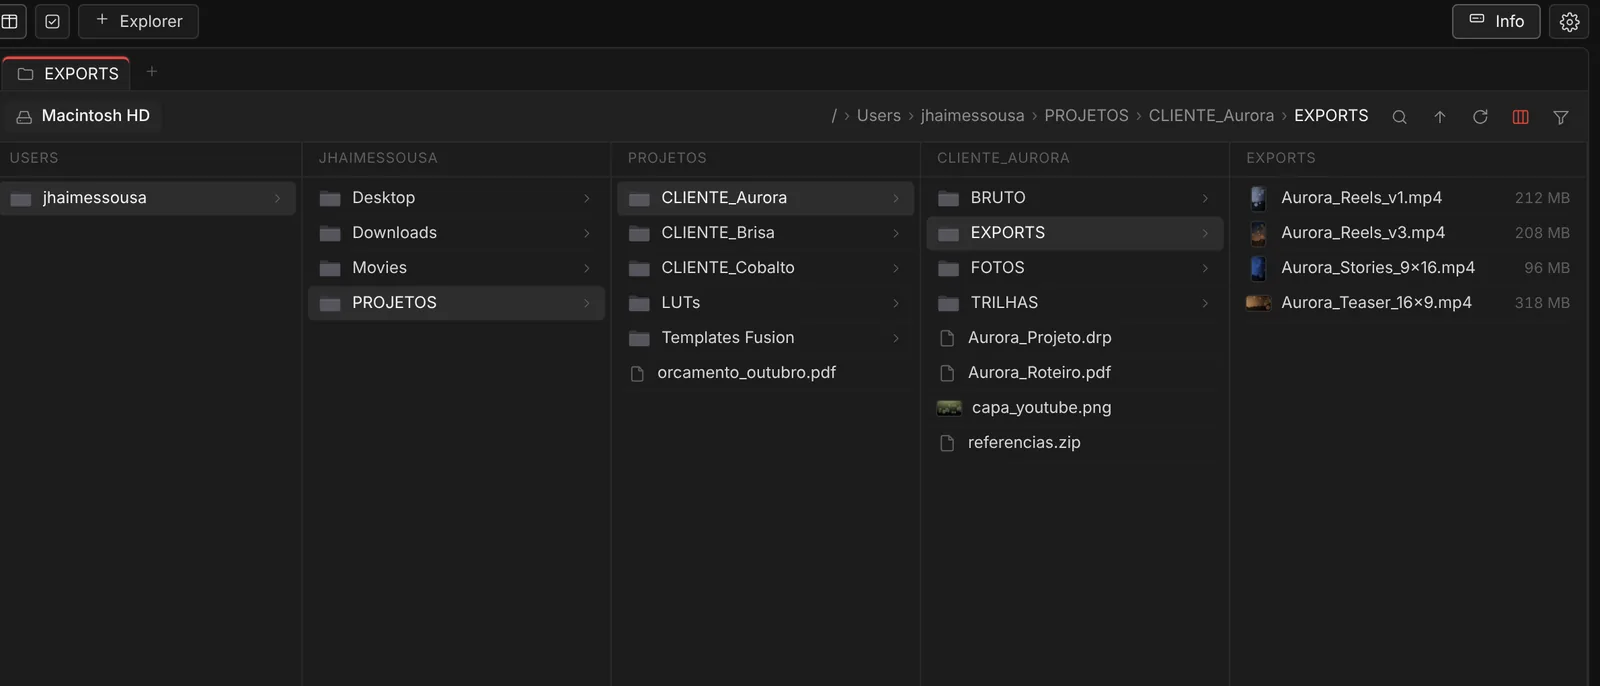1600x686 pixels.
Task: Click the Aurora_Teaser_16×9.mp4 thumbnail
Action: coord(1258,303)
